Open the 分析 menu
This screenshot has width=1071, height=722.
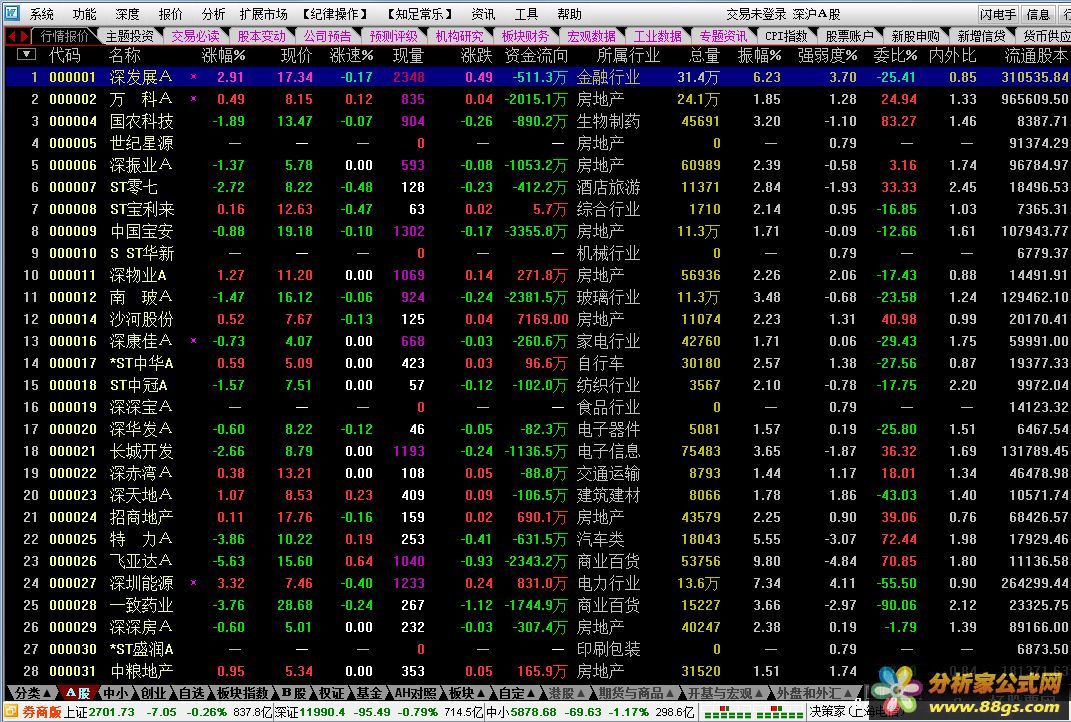(x=213, y=14)
